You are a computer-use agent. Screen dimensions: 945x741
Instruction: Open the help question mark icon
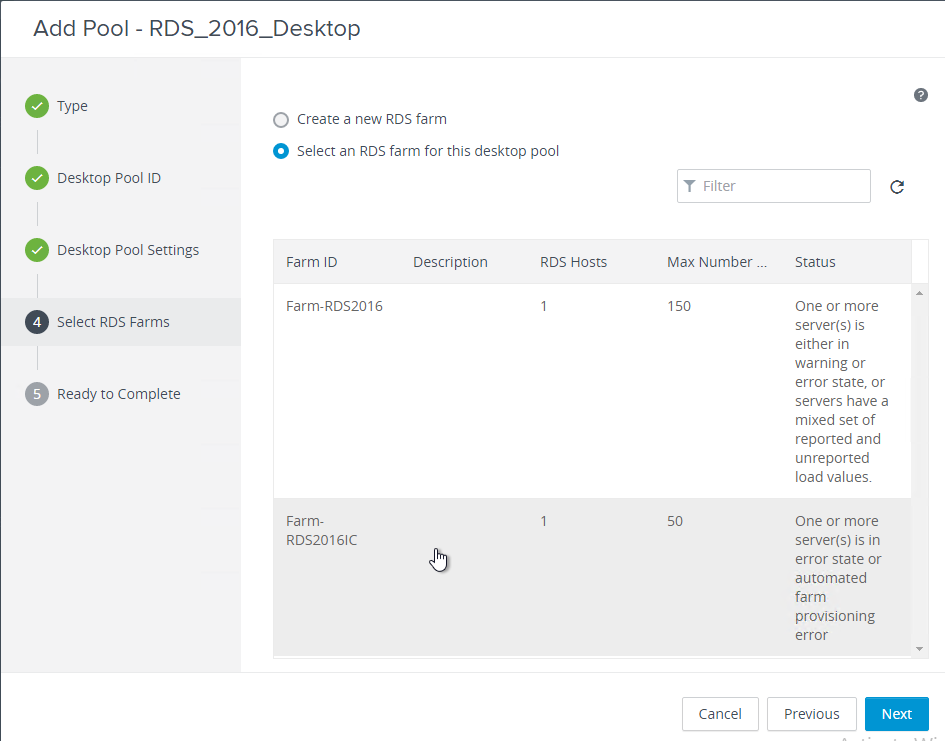[x=920, y=95]
